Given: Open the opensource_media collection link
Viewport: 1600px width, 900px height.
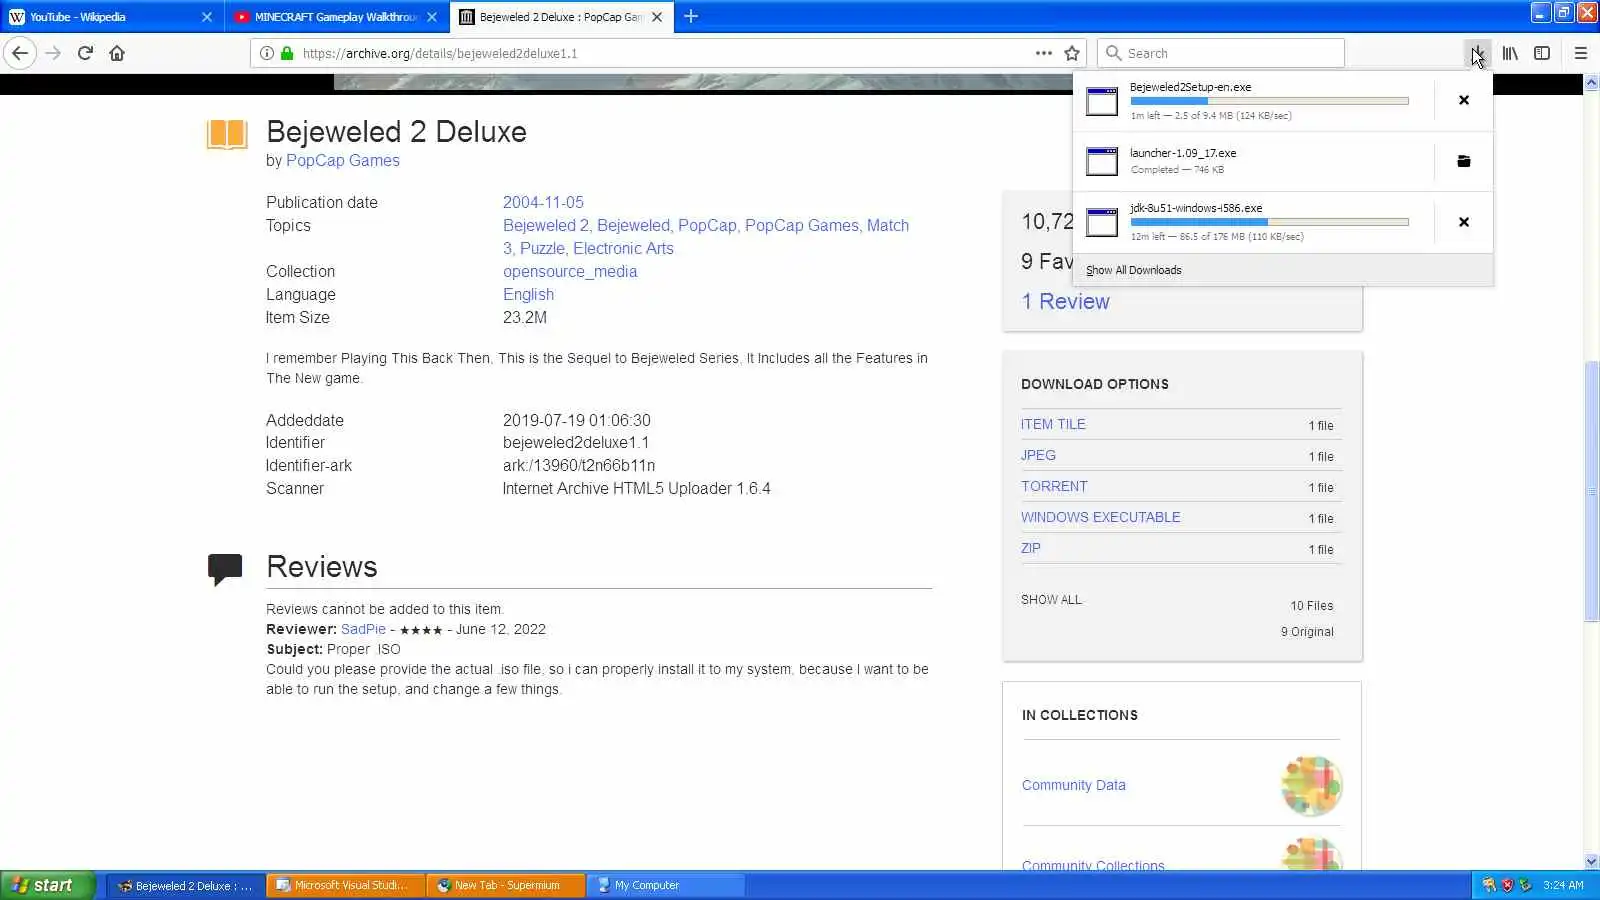Looking at the screenshot, I should [x=570, y=272].
